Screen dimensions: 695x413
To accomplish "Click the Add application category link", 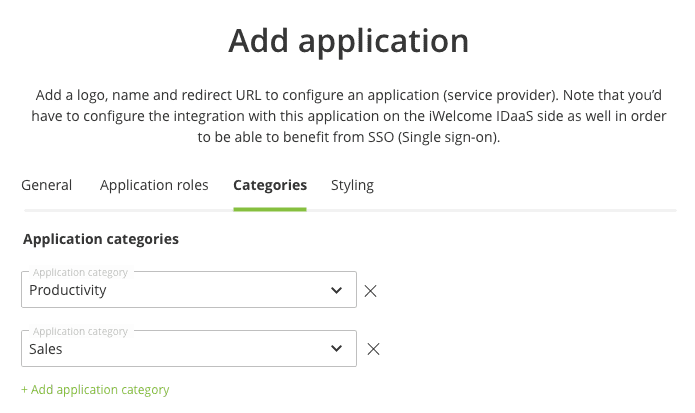I will click(x=100, y=390).
